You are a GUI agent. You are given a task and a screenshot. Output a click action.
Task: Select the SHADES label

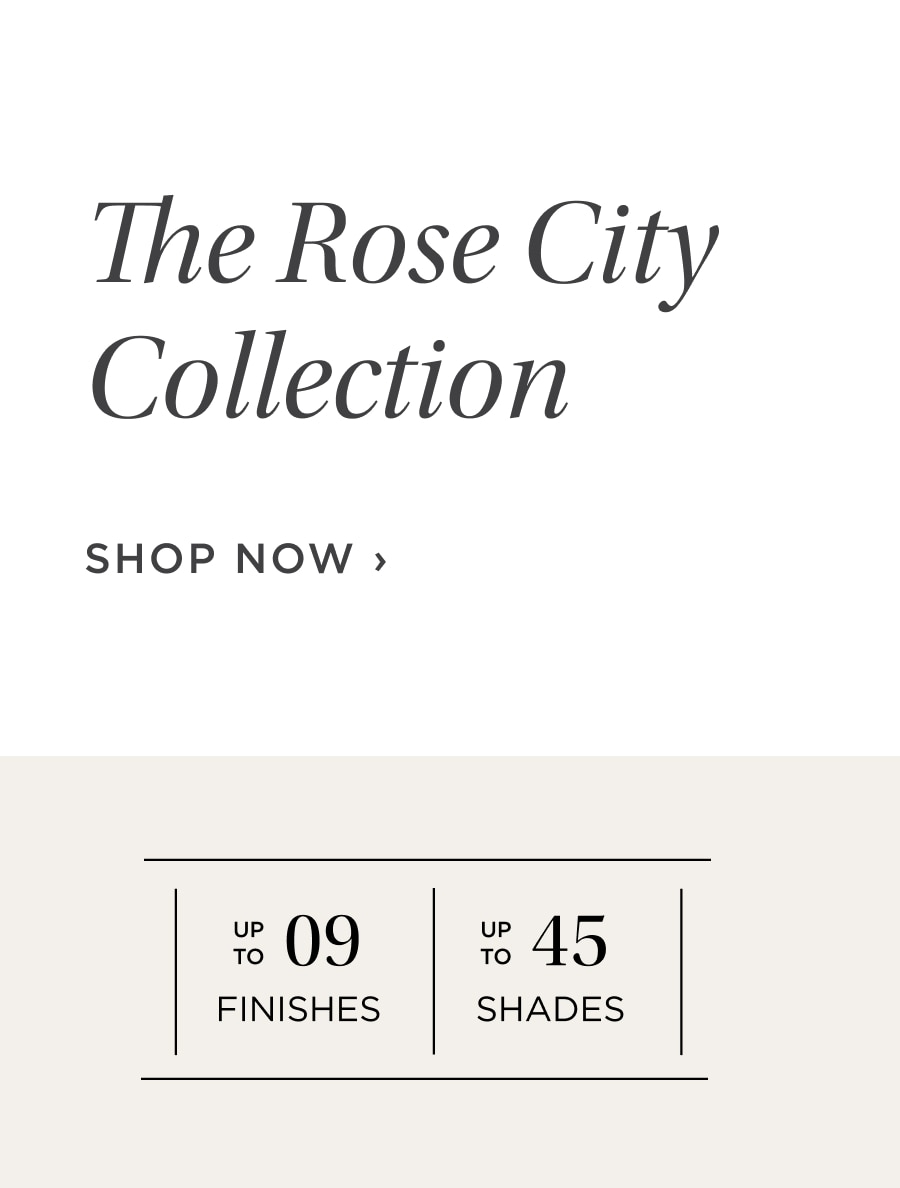coord(551,1009)
